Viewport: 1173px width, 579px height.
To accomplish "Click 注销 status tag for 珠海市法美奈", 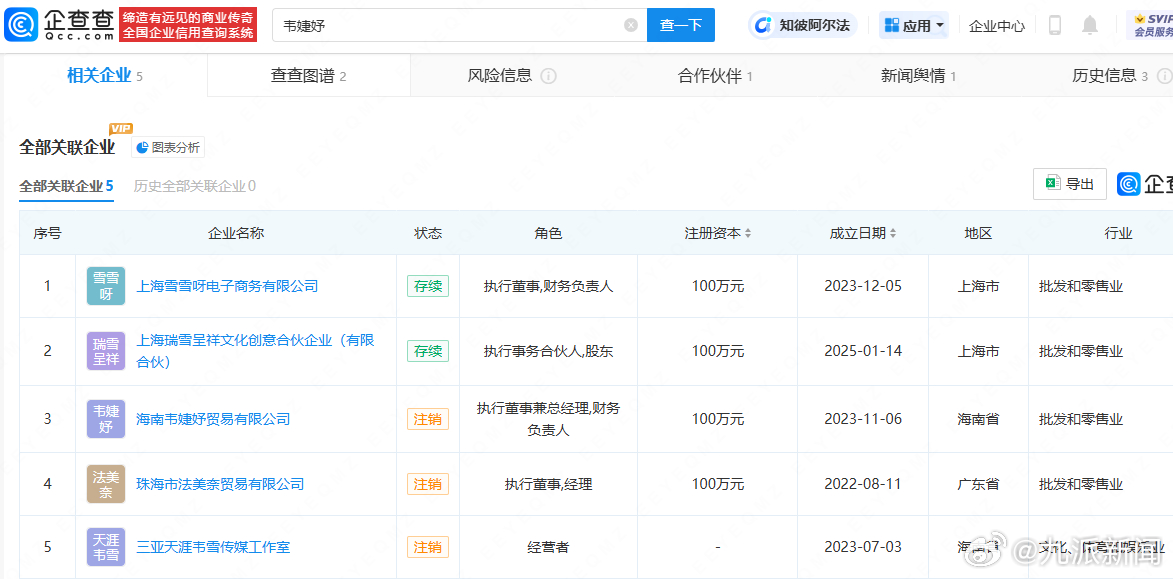I will point(428,484).
